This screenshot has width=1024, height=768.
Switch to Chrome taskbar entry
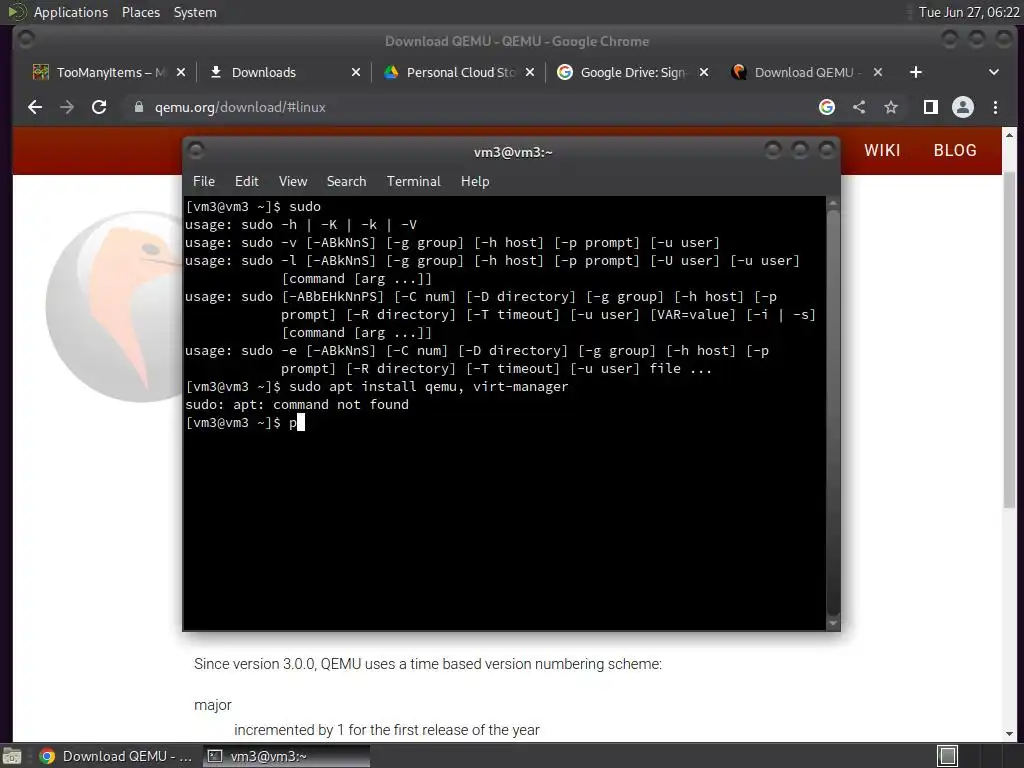116,756
